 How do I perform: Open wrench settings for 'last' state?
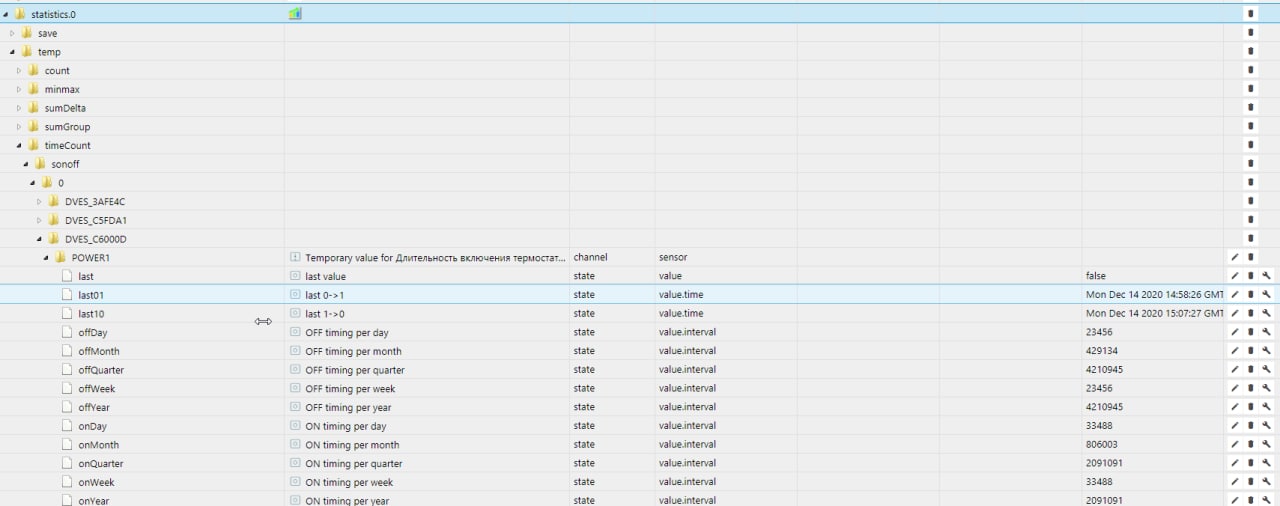point(1266,276)
